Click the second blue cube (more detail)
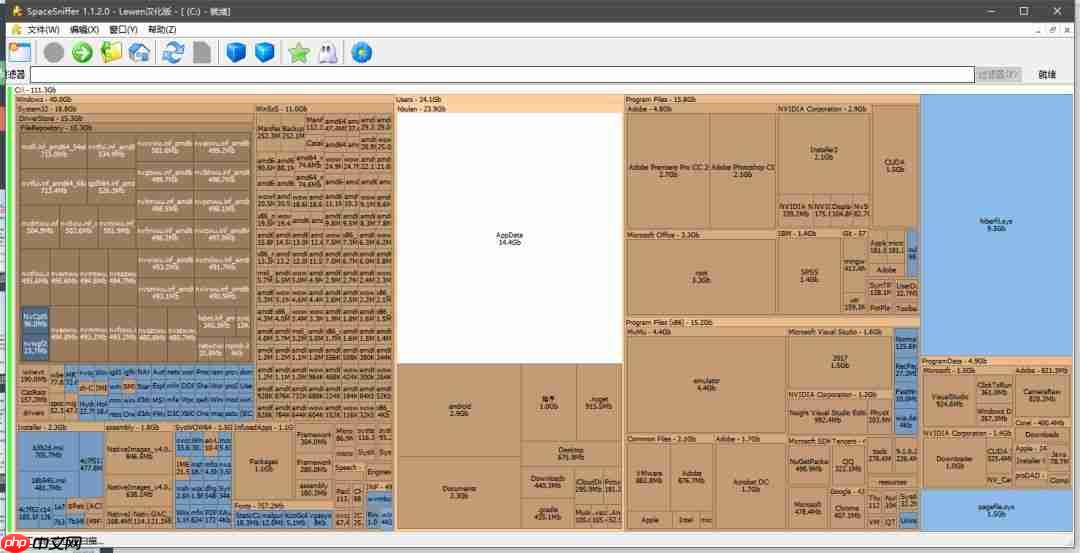The image size is (1080, 553). (x=264, y=53)
